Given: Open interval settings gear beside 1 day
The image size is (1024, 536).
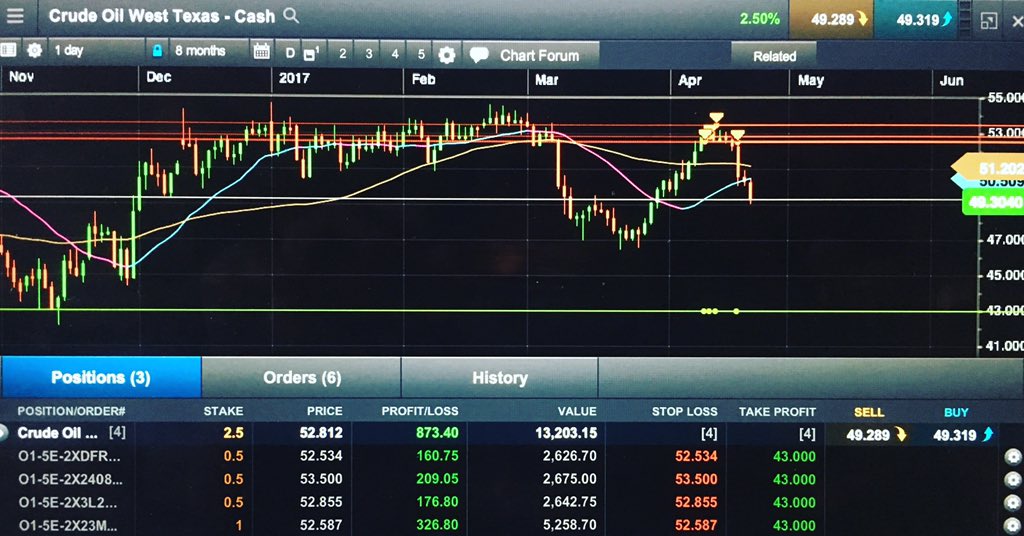Looking at the screenshot, I should click(35, 50).
